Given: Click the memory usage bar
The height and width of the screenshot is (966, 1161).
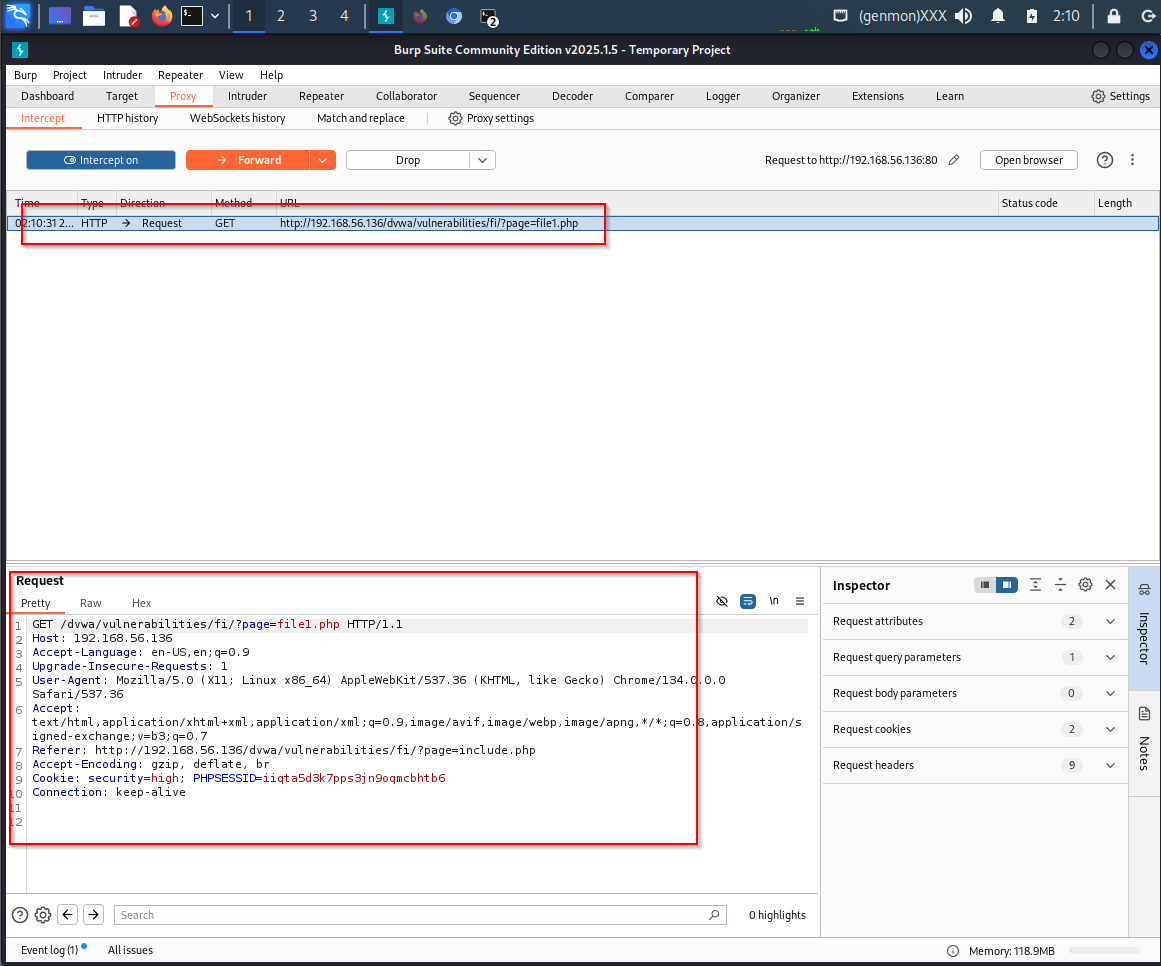Looking at the screenshot, I should [x=1105, y=951].
